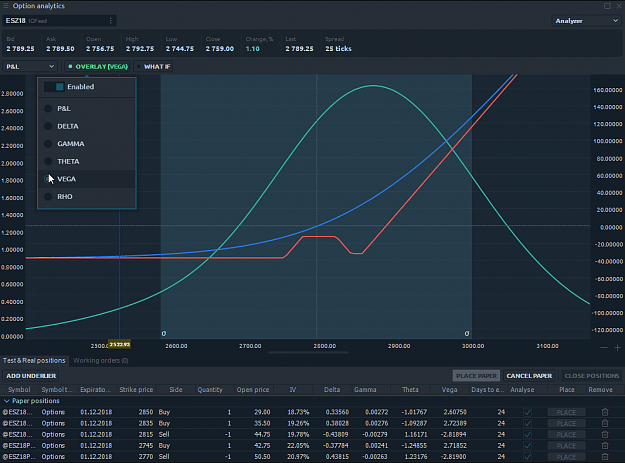This screenshot has height=463, width=625.
Task: Click the chart horizontal scrollbar handle
Action: click(x=309, y=353)
